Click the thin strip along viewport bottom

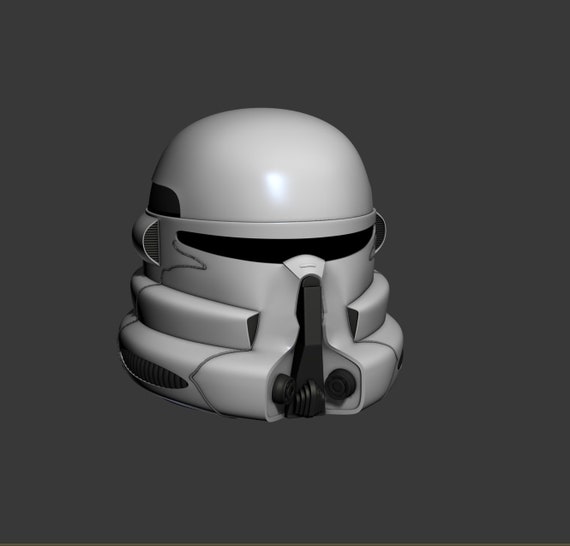point(285,544)
